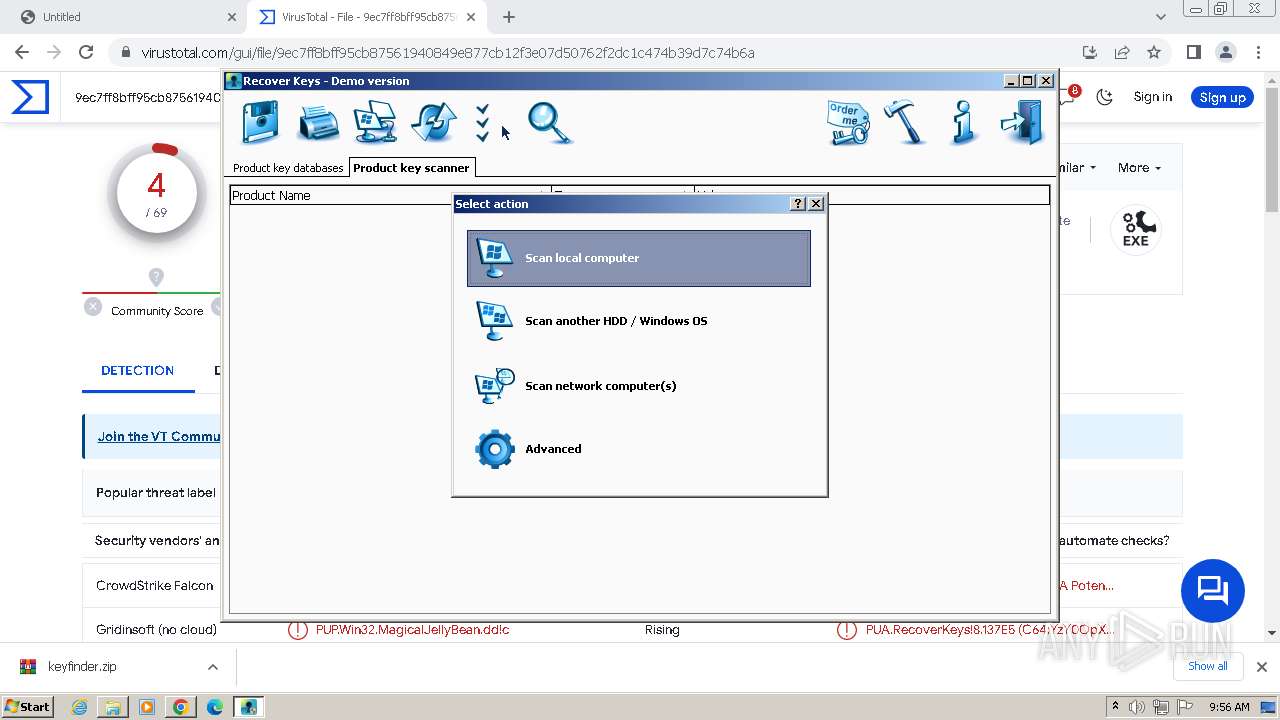Click the Scan local computer monitor icon
Viewport: 1280px width, 720px height.
[x=494, y=258]
